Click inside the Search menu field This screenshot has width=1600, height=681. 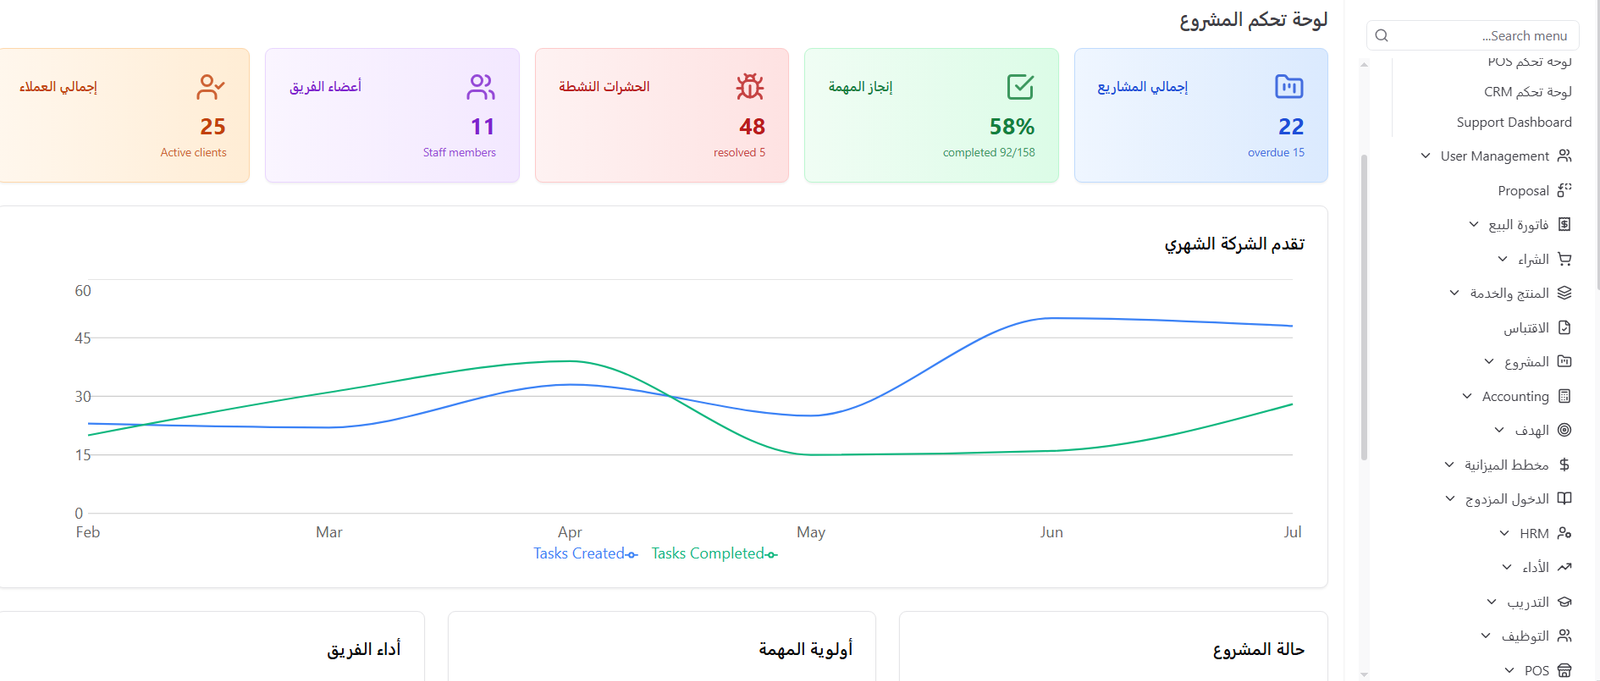tap(1472, 35)
